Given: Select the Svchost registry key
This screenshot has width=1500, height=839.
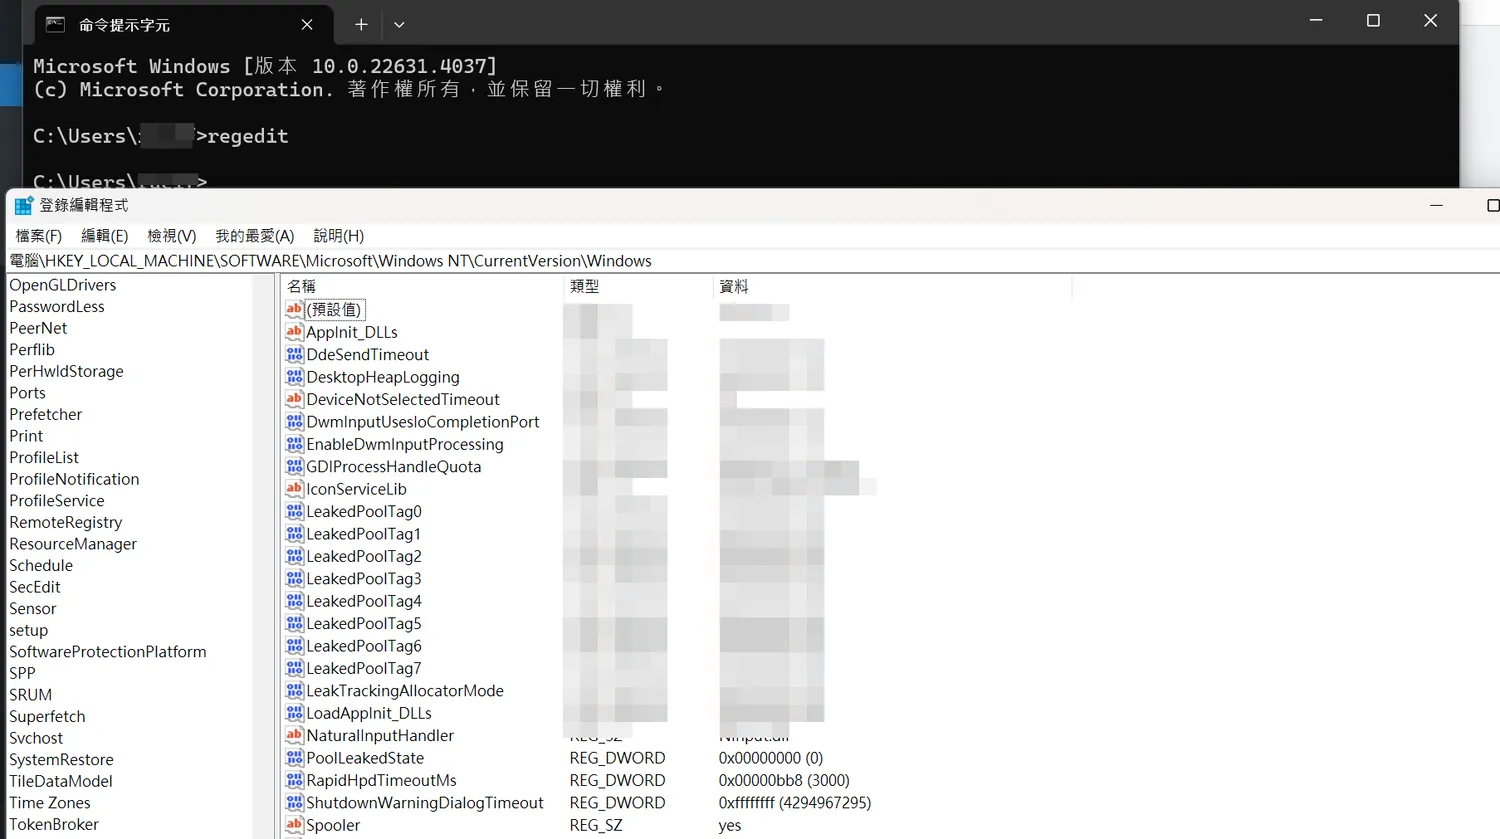Looking at the screenshot, I should [36, 738].
